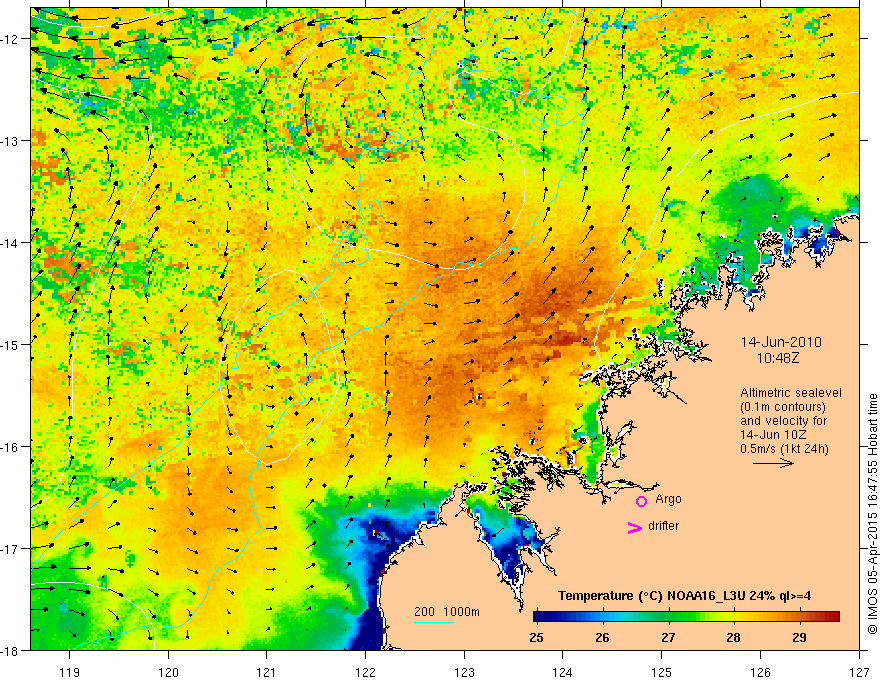This screenshot has width=880, height=680.
Task: Click the color bar value 26
Action: 602,637
